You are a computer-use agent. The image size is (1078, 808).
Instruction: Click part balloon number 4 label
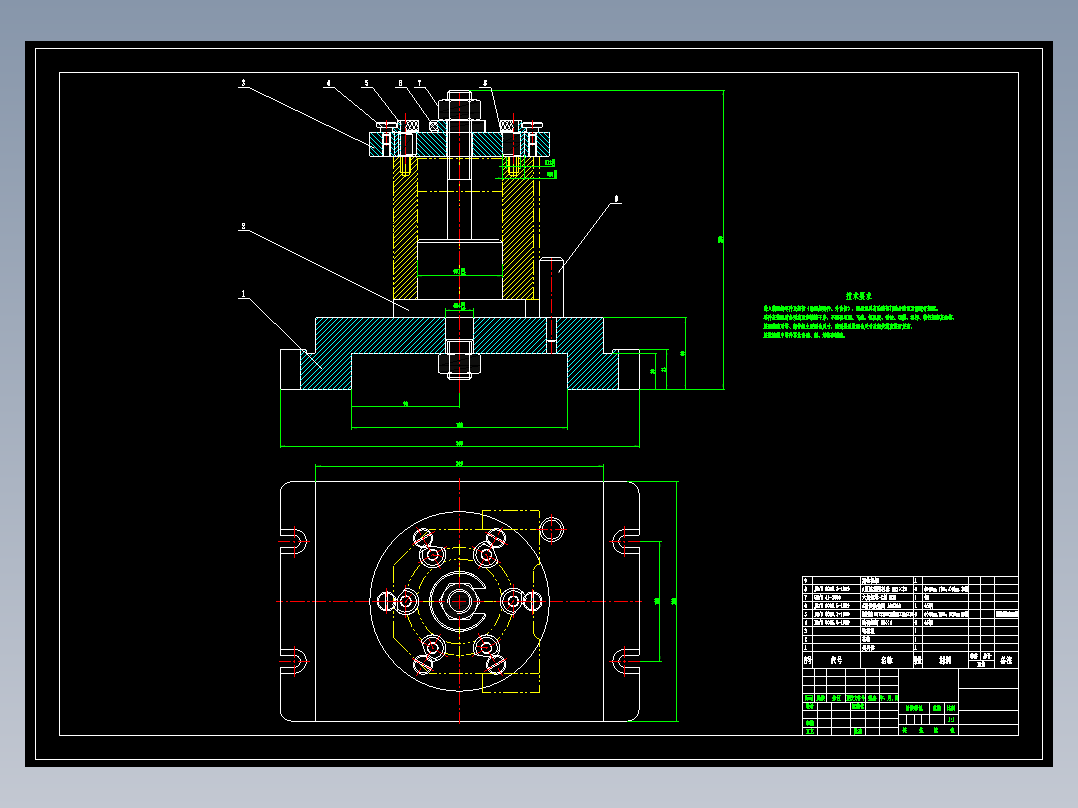point(328,83)
